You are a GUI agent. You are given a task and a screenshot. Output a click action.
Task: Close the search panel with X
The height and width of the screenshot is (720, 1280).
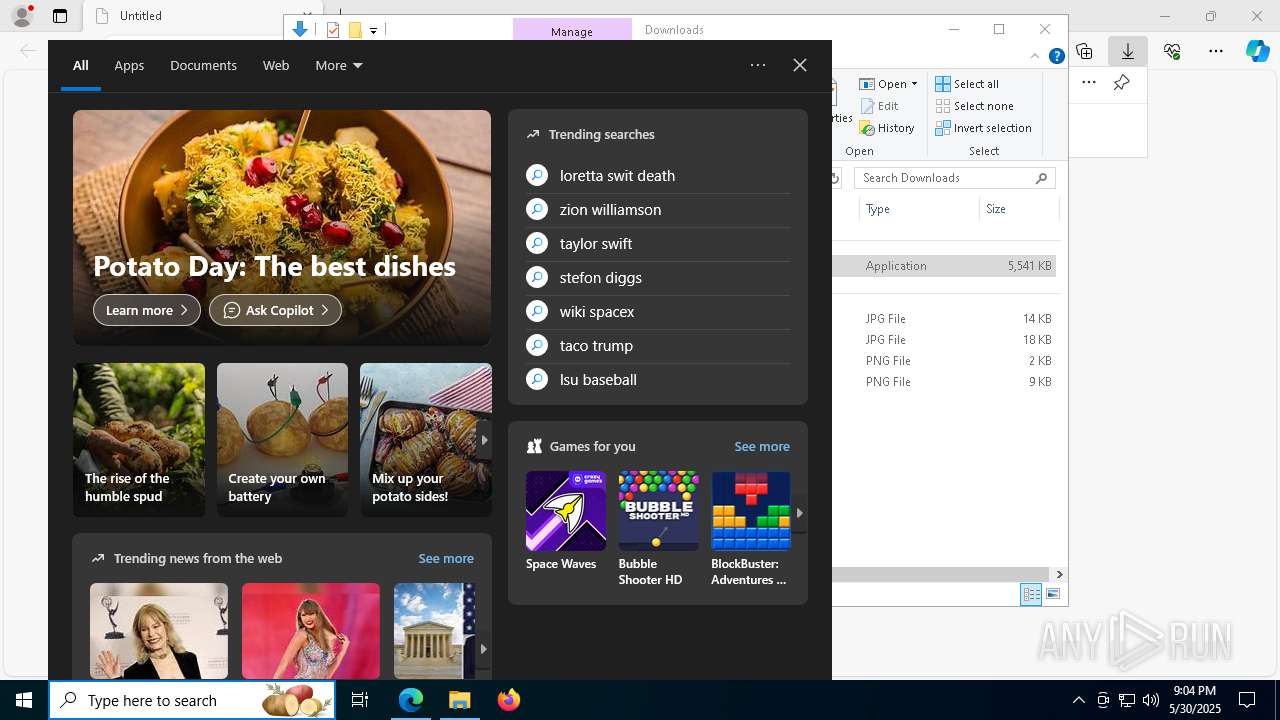800,65
